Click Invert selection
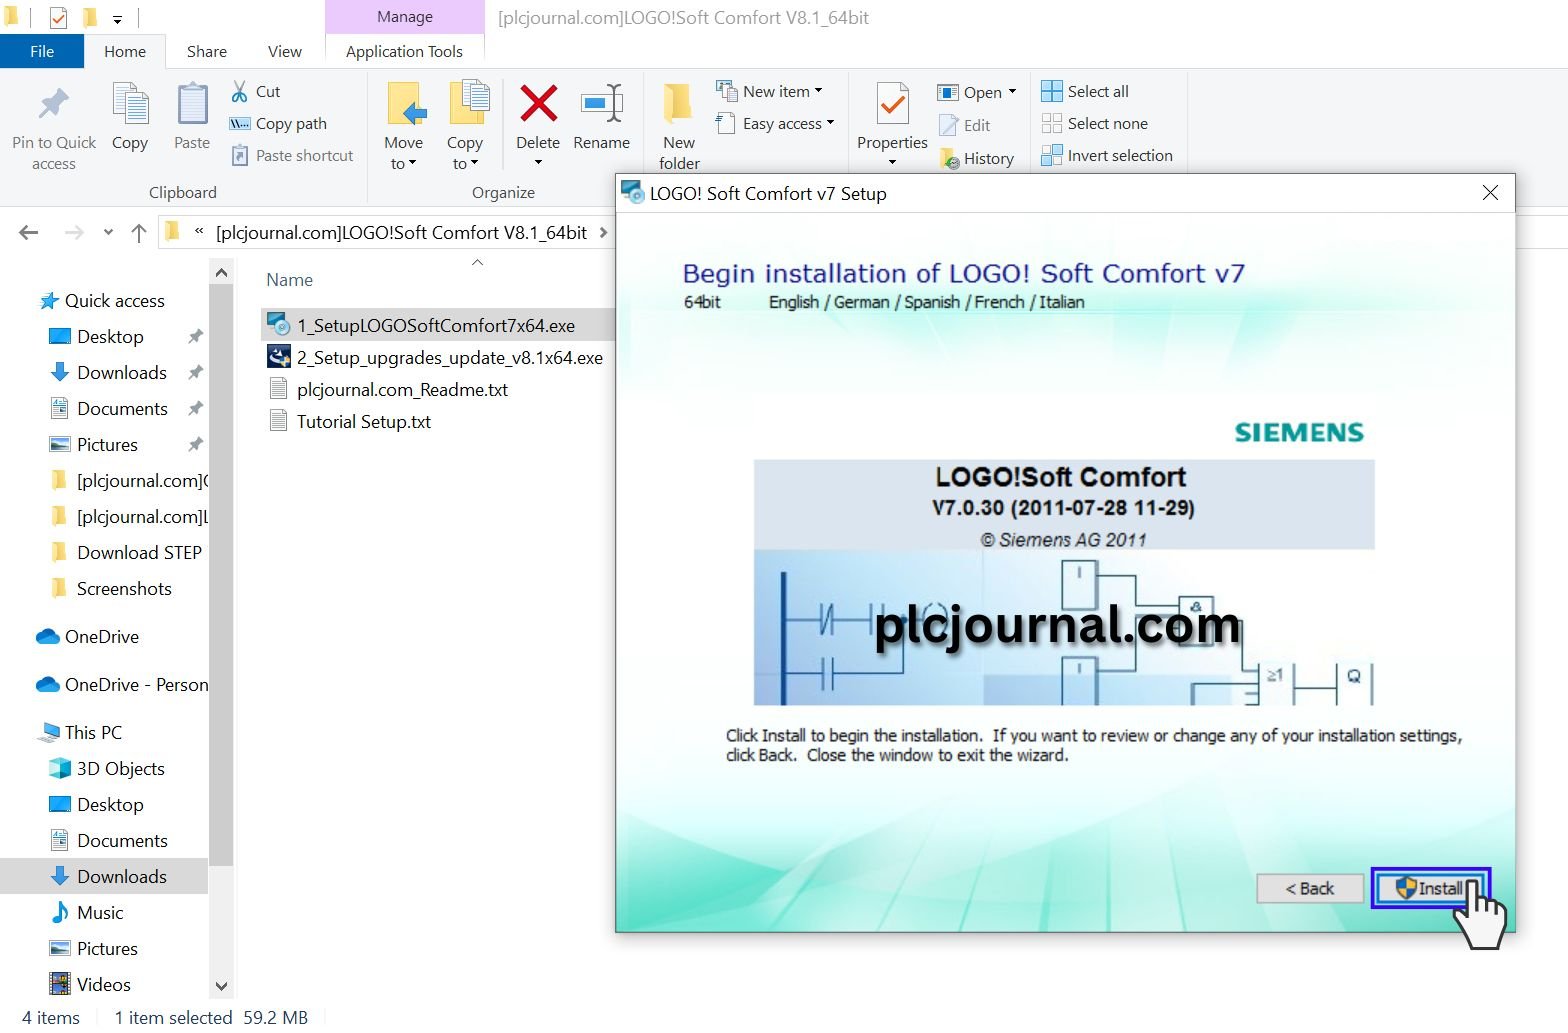 1107,155
